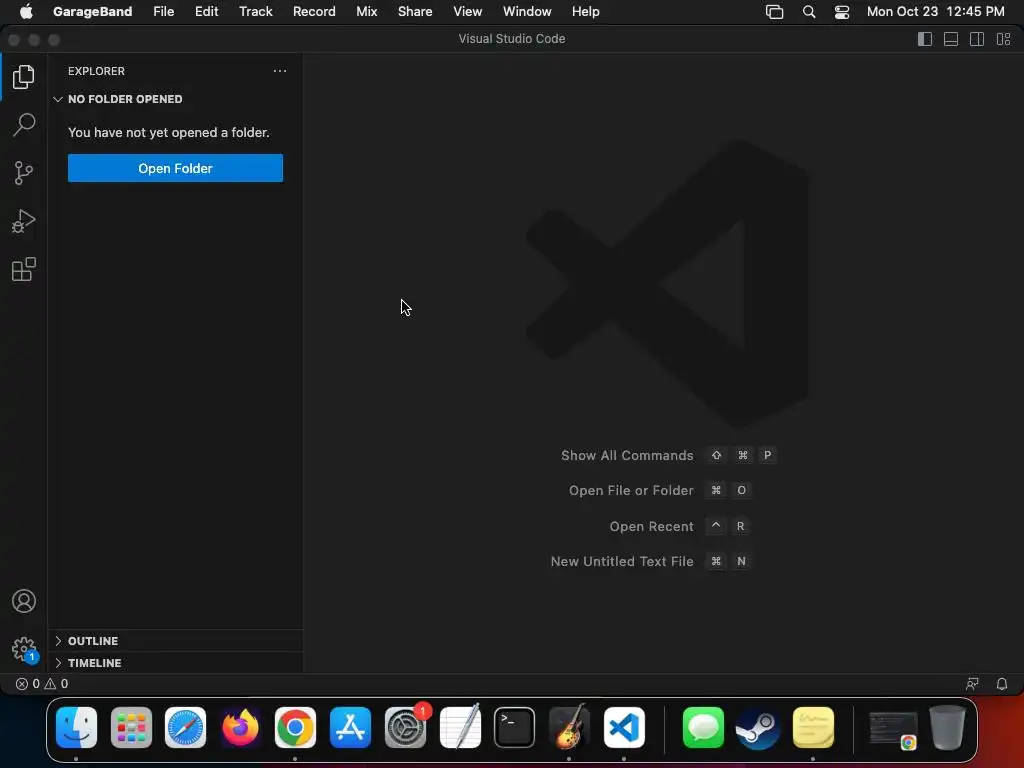Open Stickies notes from the Dock
This screenshot has width=1024, height=768.
pyautogui.click(x=813, y=727)
